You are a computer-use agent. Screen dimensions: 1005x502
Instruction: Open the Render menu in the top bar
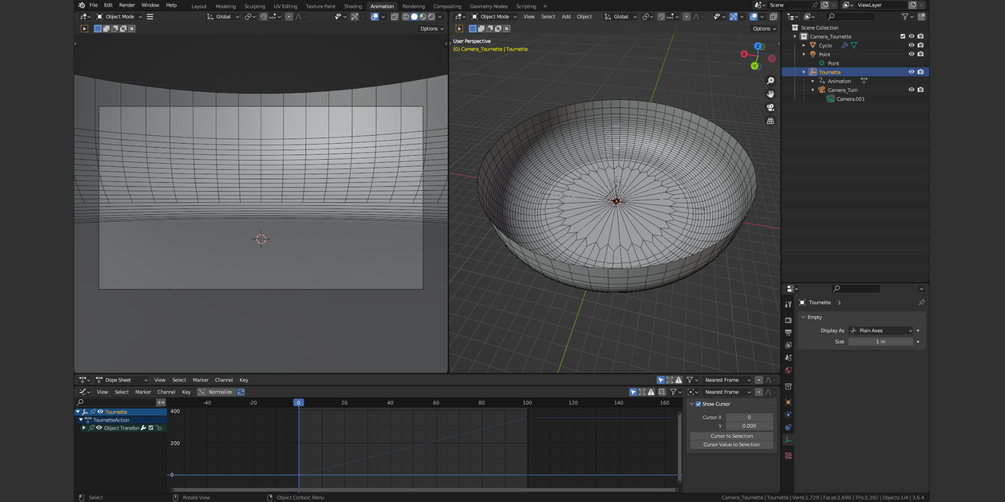(x=127, y=5)
